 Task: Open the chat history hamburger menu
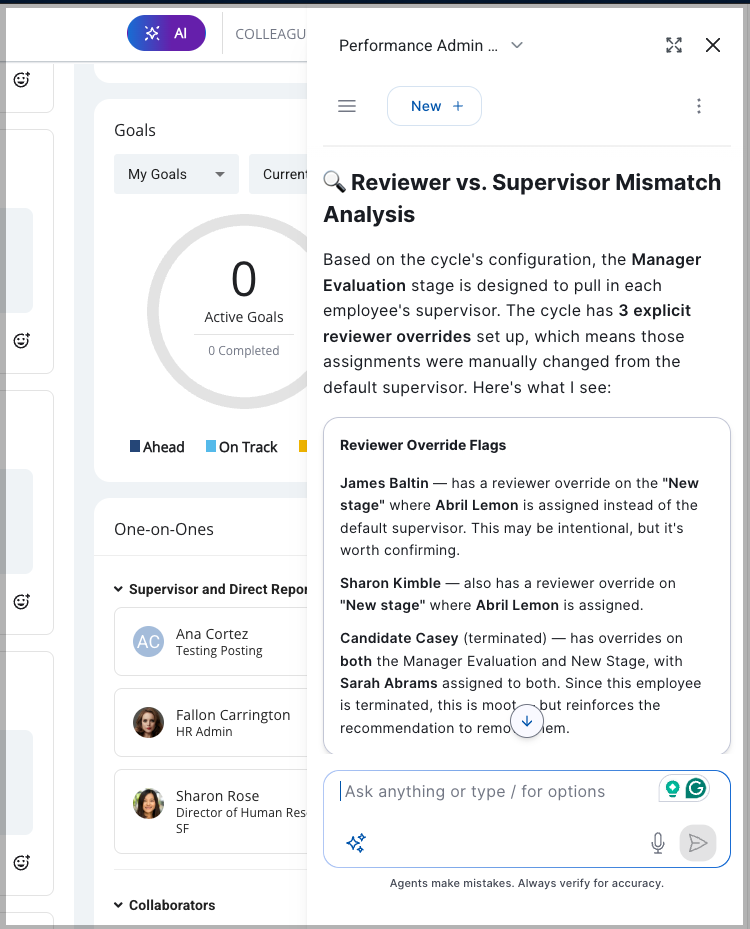347,106
